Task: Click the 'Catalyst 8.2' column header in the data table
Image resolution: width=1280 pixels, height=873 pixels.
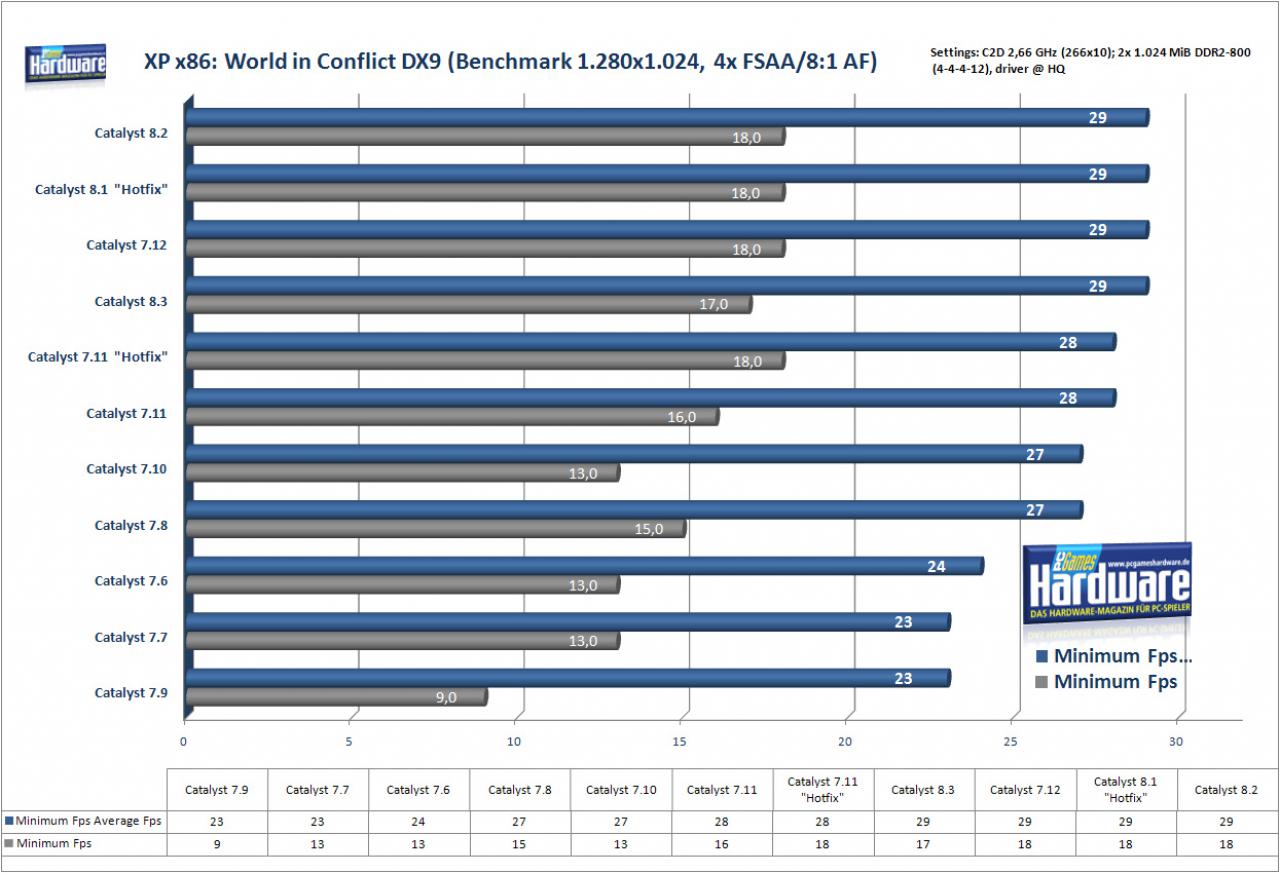Action: click(x=1227, y=790)
